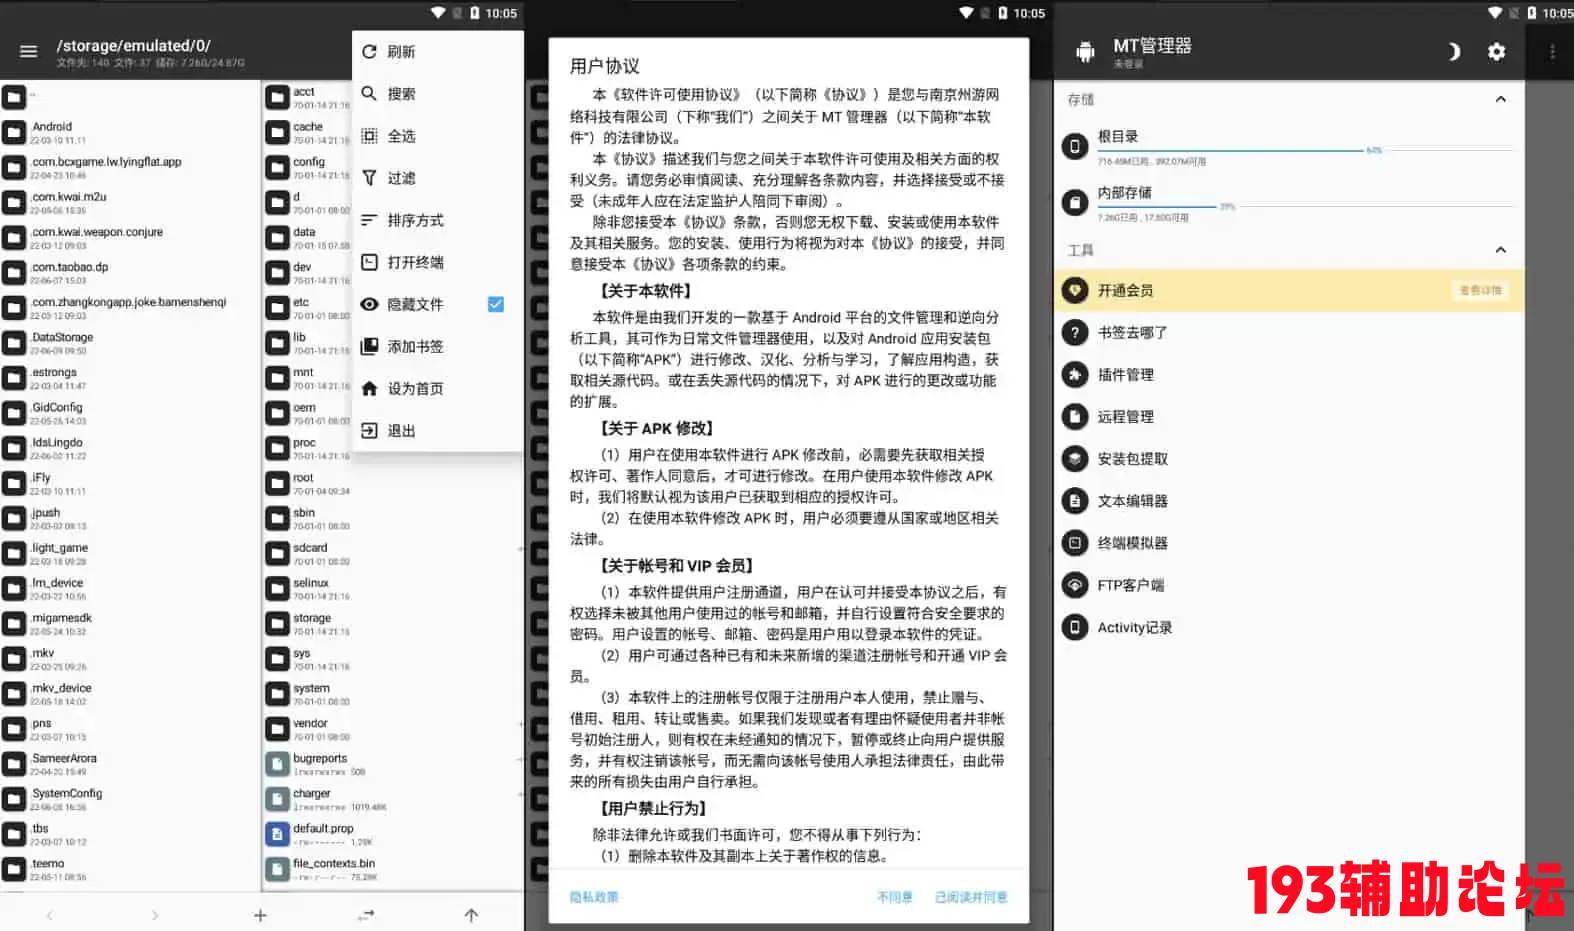Image resolution: width=1574 pixels, height=931 pixels.
Task: Open the .estrongs folder
Action: point(130,377)
